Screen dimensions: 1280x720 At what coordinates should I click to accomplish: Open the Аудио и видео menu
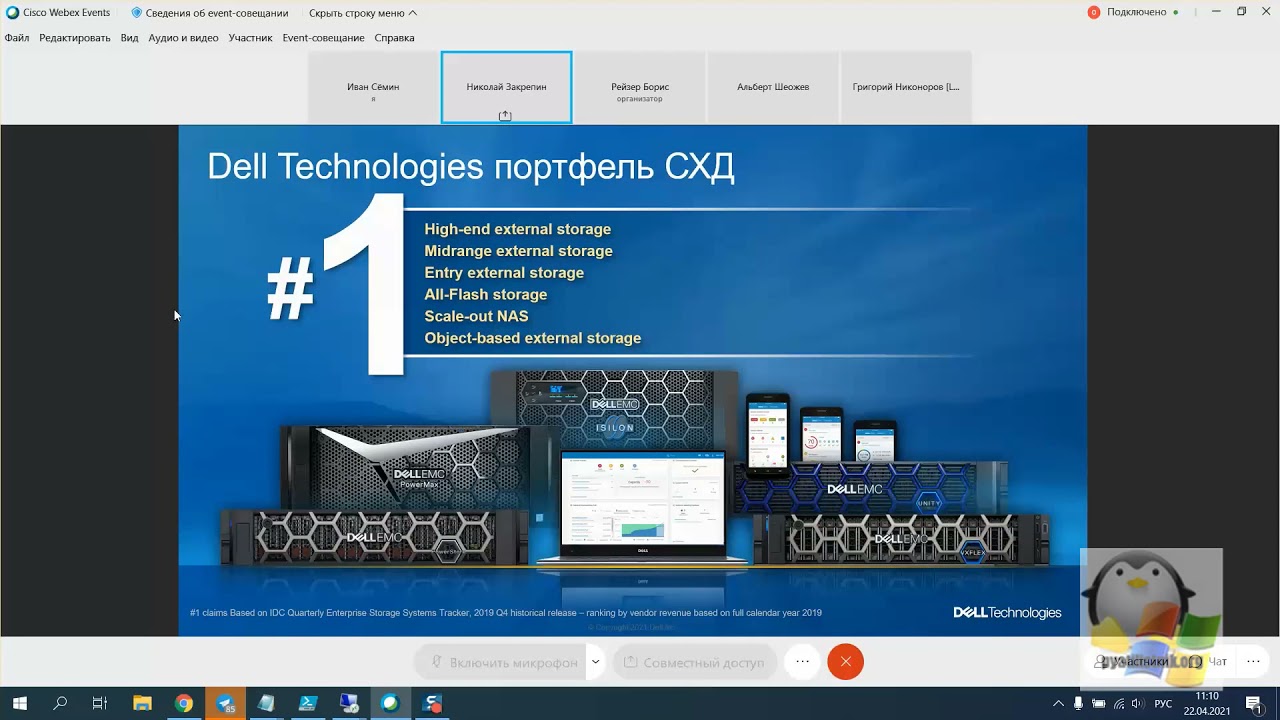[x=183, y=38]
